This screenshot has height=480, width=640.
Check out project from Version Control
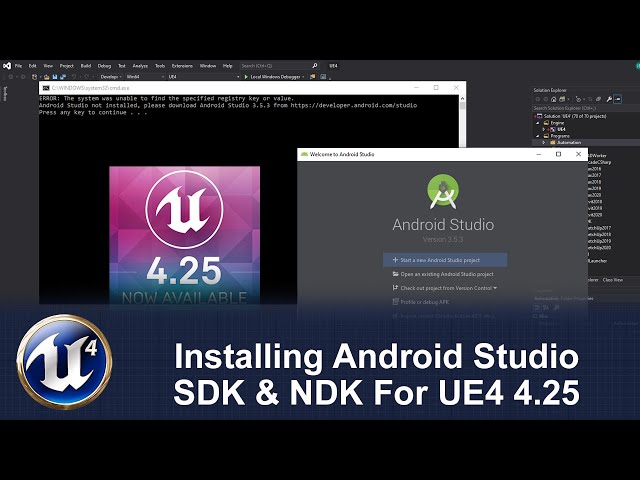[445, 288]
